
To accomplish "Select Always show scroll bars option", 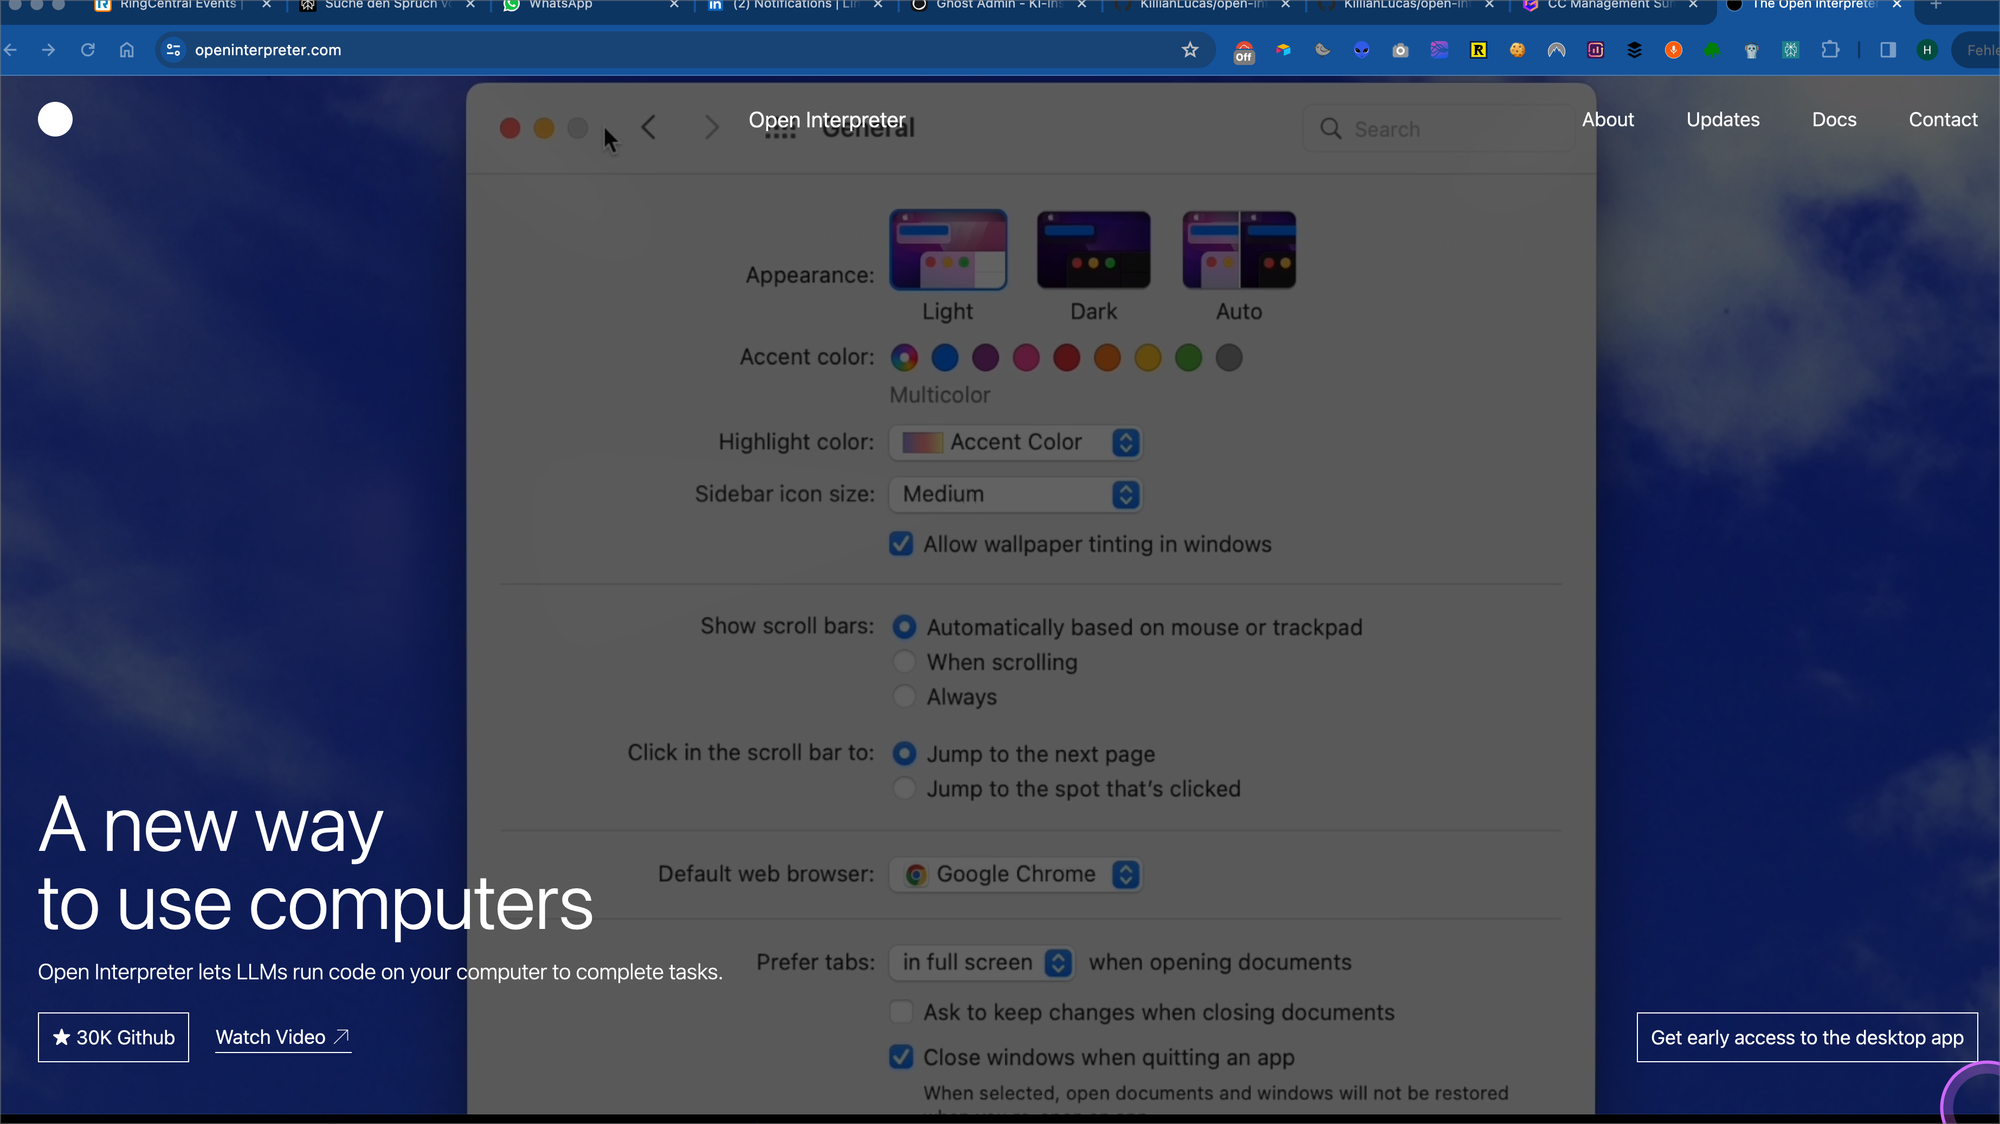I will [904, 696].
